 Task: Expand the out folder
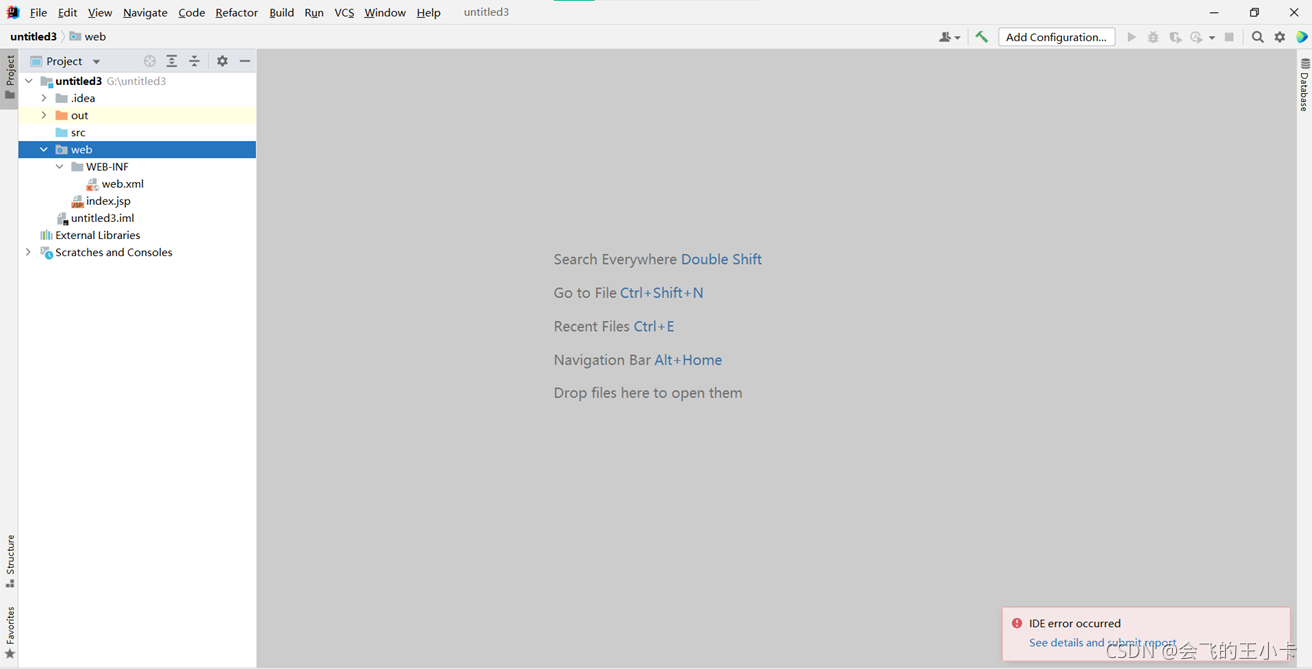pyautogui.click(x=44, y=115)
